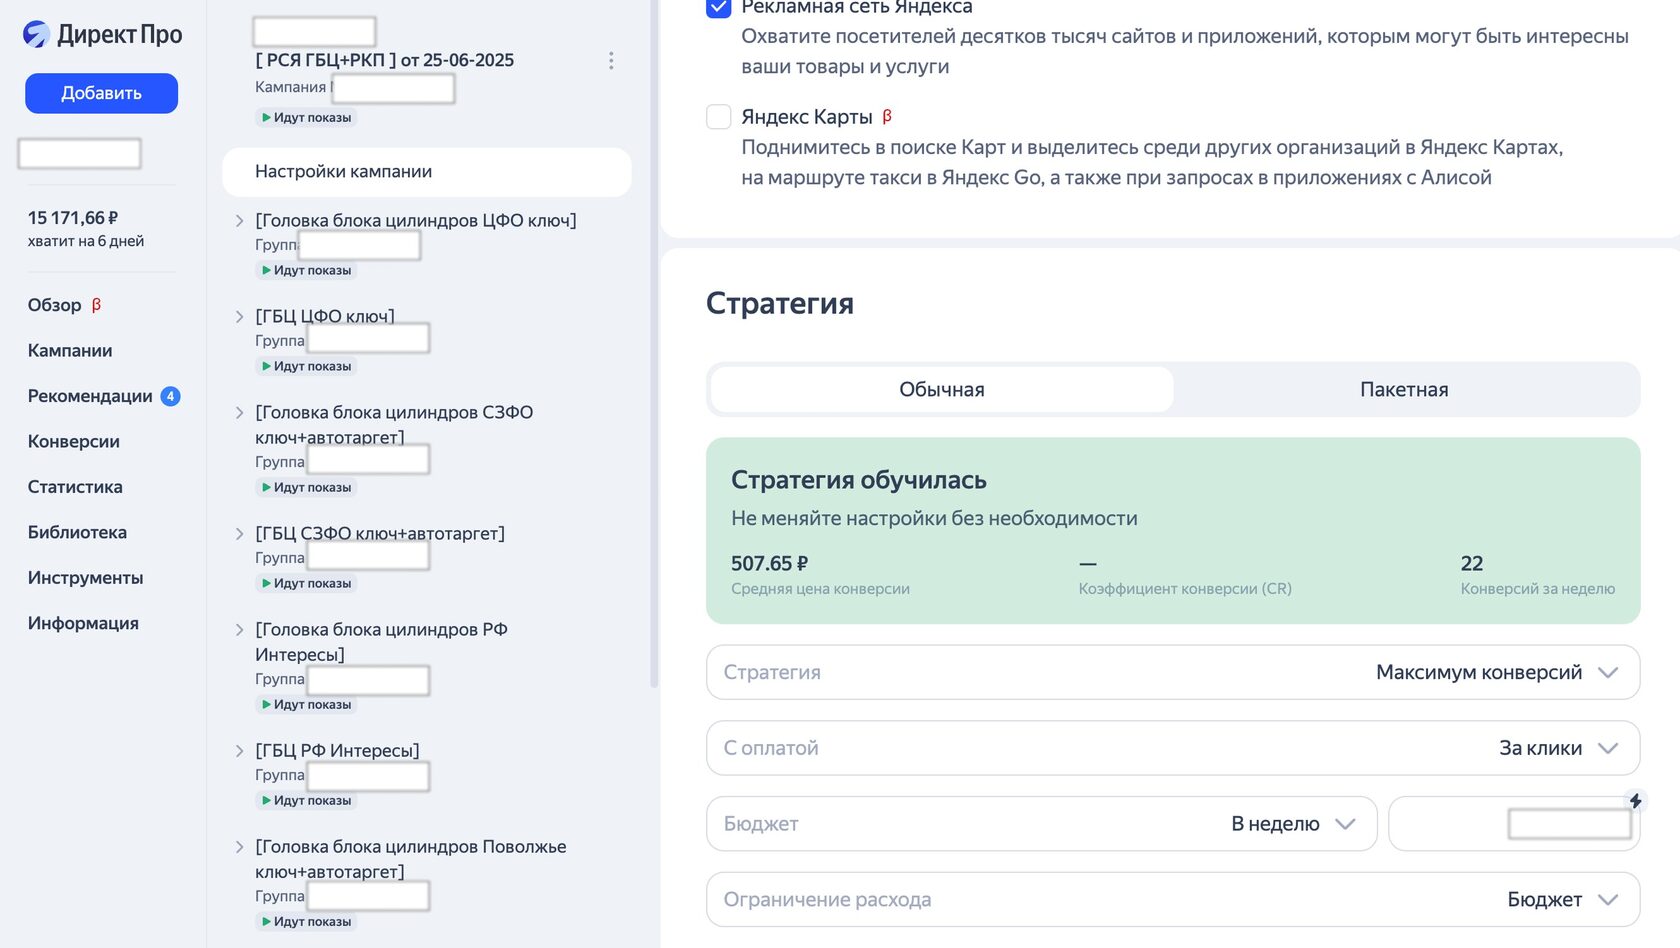Viewport: 1680px width, 948px height.
Task: Open the Бюджет period dropdown В неделю
Action: (x=1041, y=824)
